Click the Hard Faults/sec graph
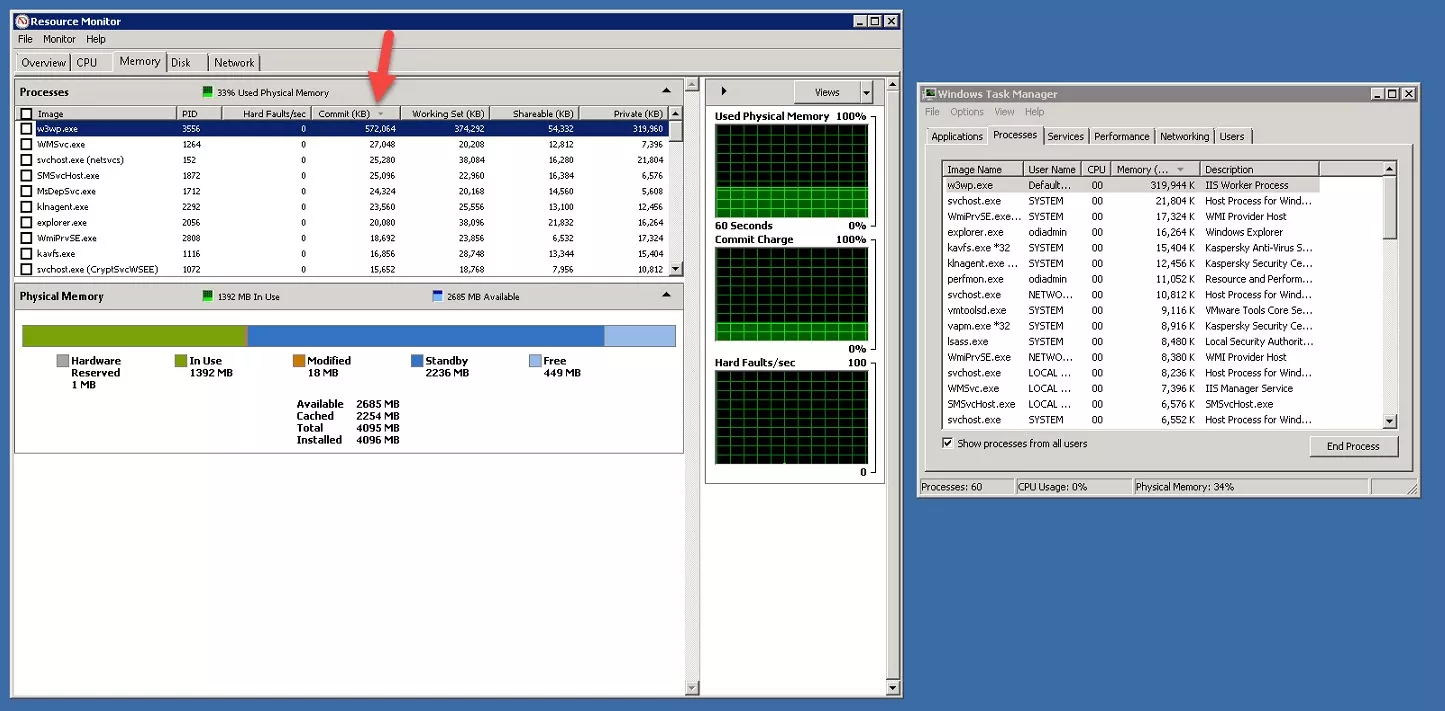Screen dimensions: 1445x711 click(791, 417)
